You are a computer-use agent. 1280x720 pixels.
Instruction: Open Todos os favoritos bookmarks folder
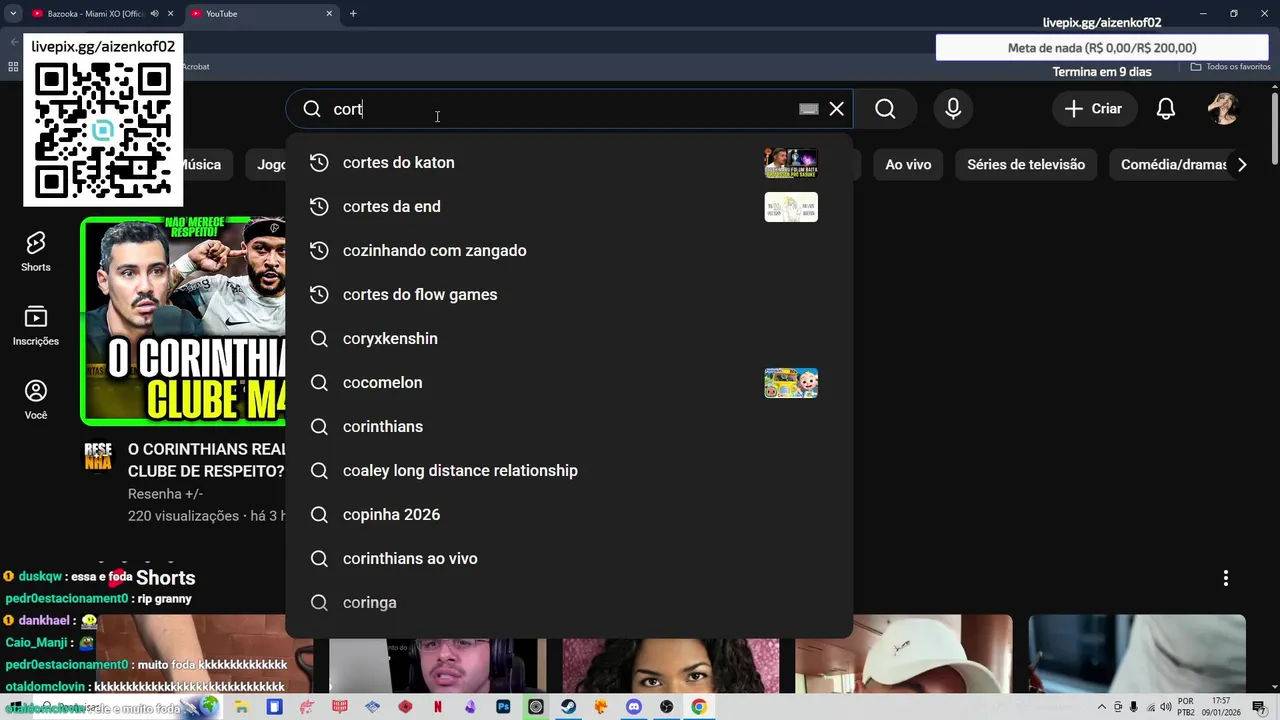pos(1230,67)
